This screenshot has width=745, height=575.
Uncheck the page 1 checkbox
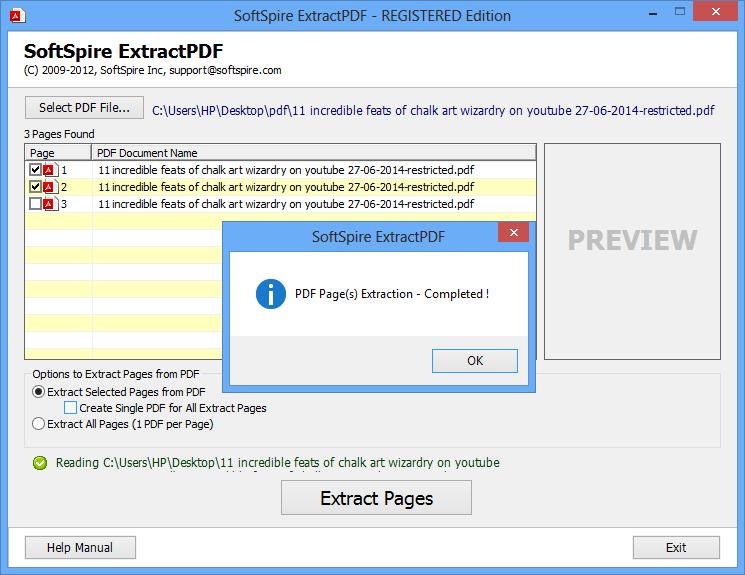click(x=35, y=169)
